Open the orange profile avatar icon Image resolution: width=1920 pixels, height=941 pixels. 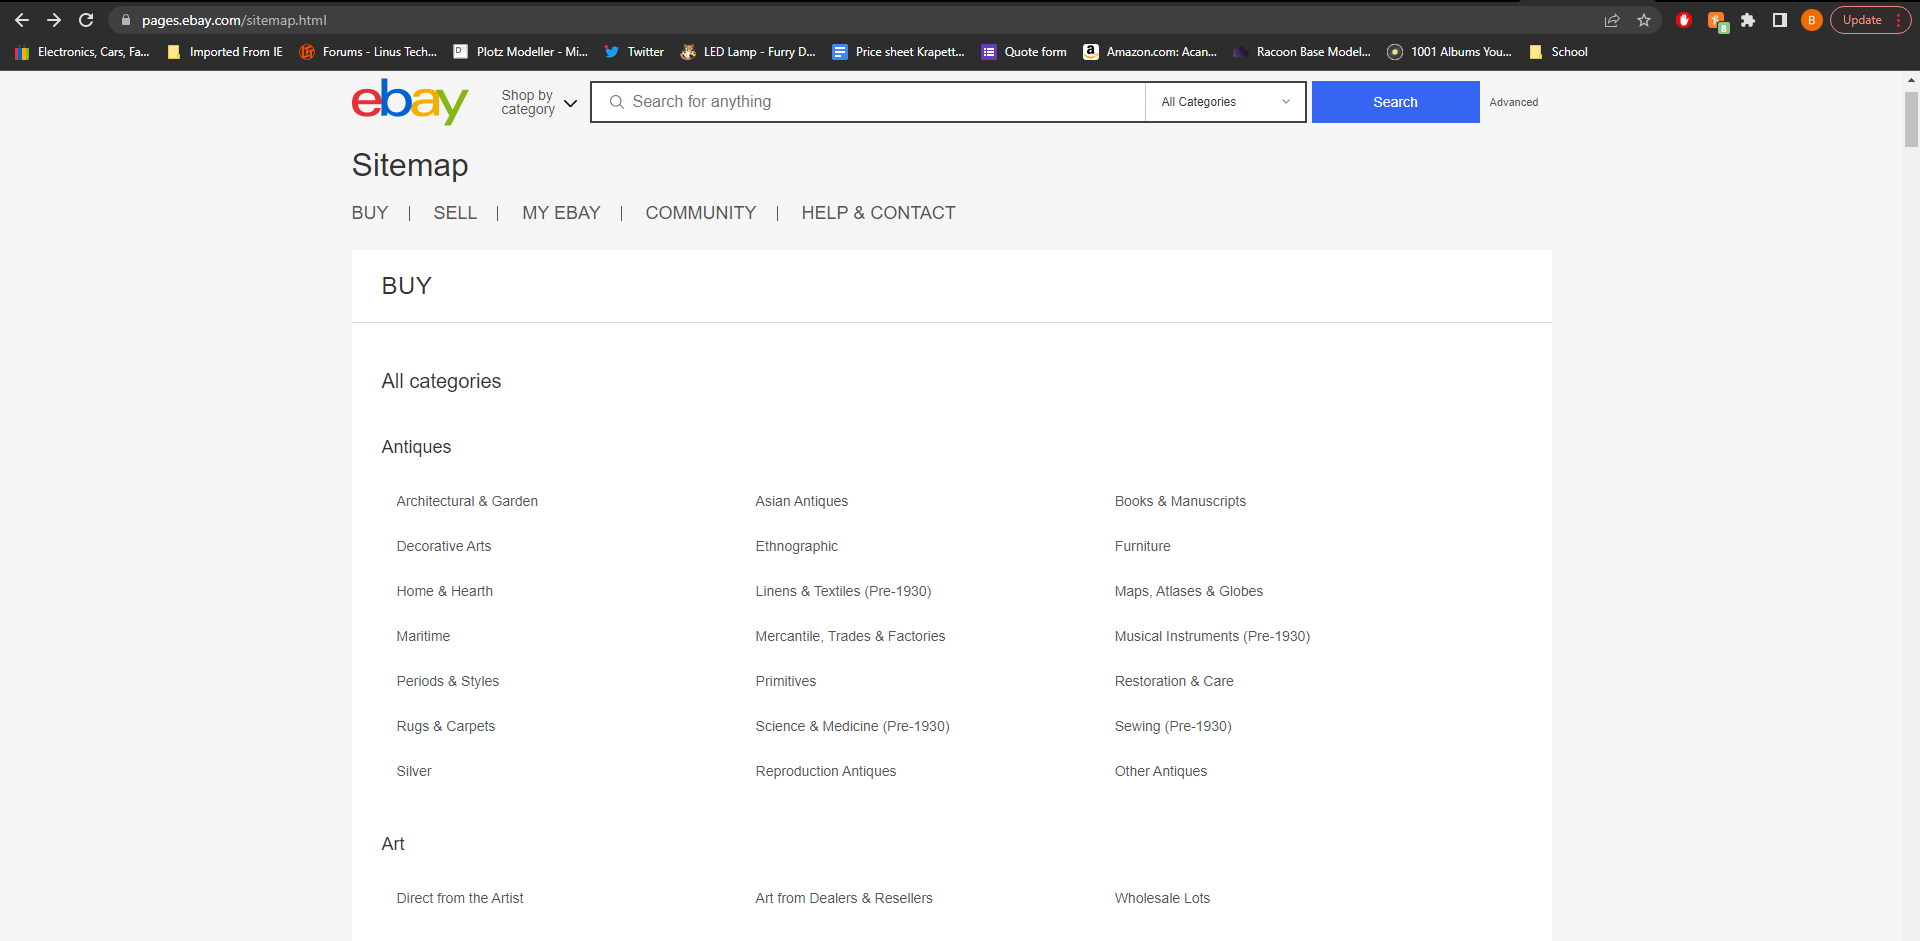[1811, 20]
